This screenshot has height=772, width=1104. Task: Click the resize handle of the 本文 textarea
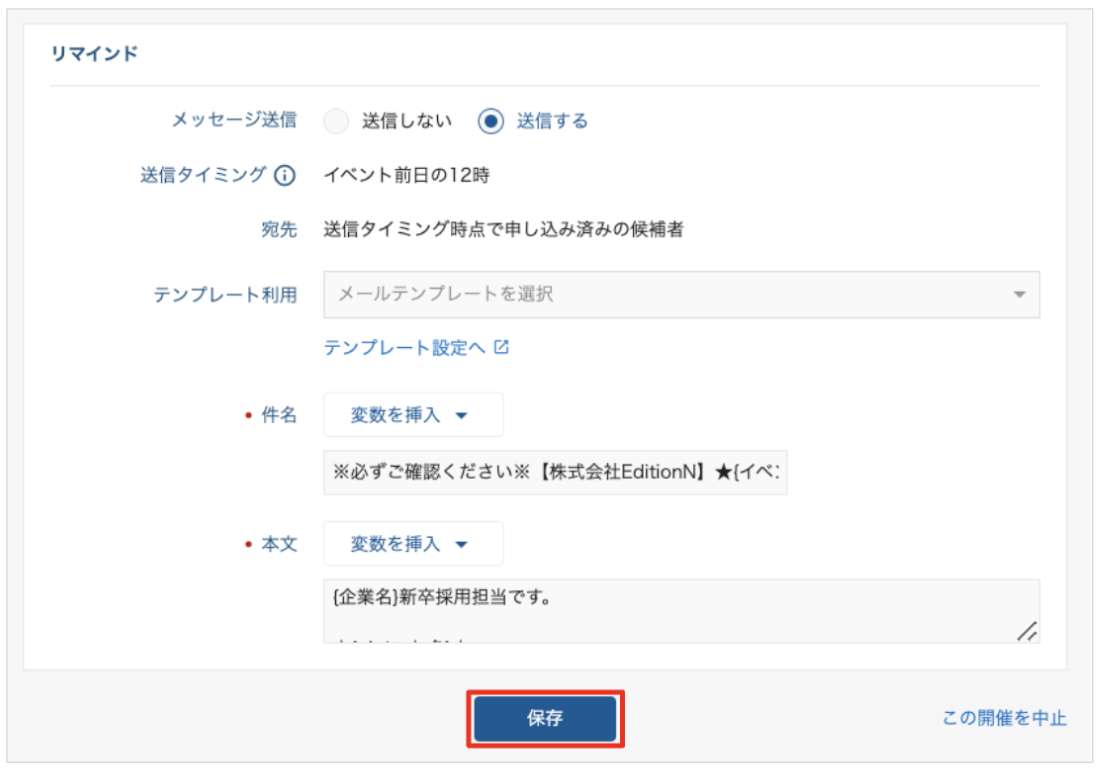click(1026, 630)
